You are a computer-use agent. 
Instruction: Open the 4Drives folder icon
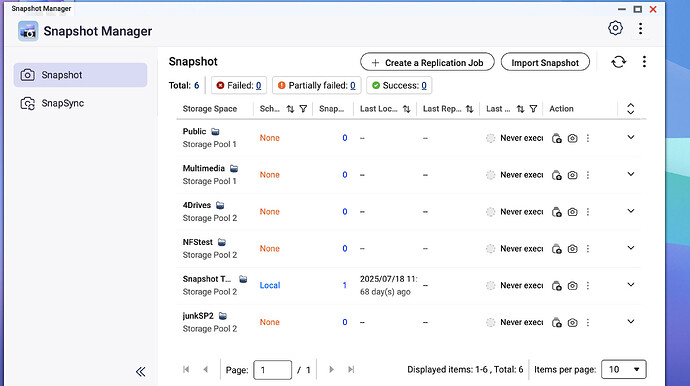point(220,206)
